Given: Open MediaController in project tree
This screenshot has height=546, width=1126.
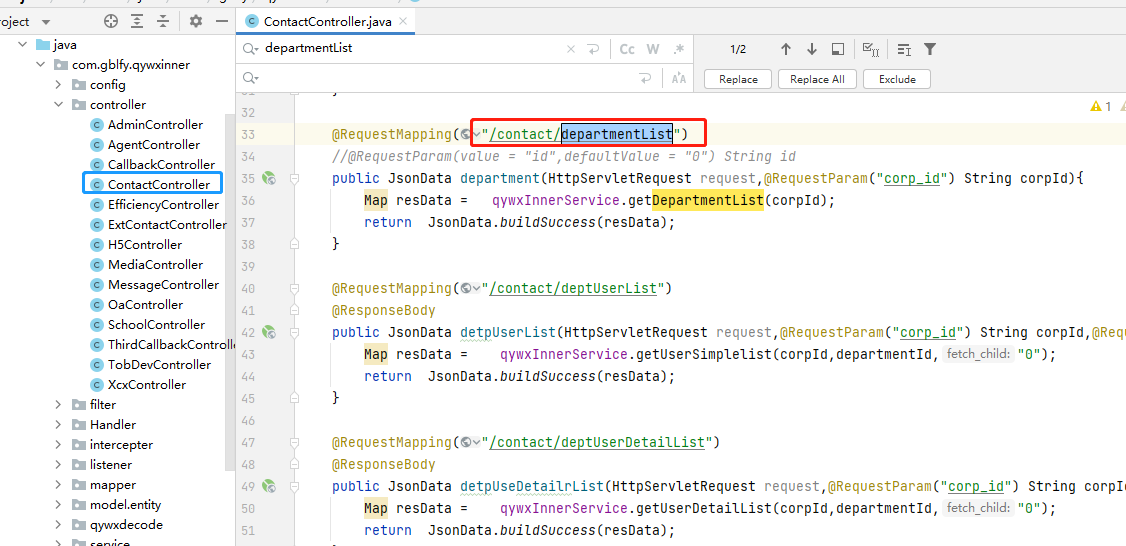Looking at the screenshot, I should pyautogui.click(x=155, y=264).
